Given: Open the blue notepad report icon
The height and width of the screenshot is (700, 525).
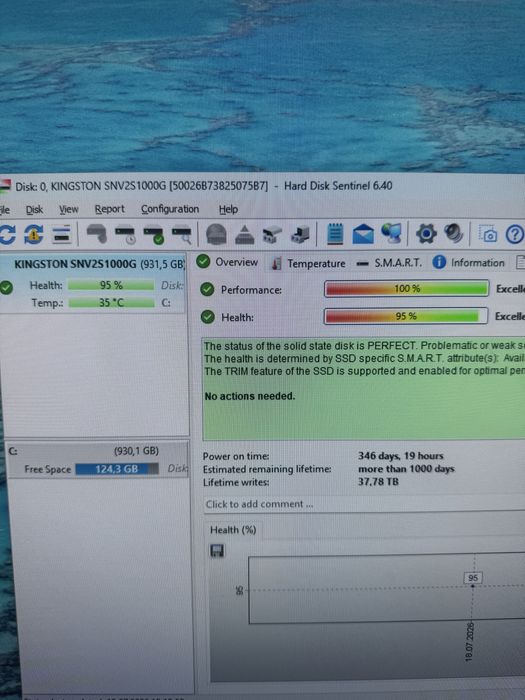Looking at the screenshot, I should [x=335, y=233].
